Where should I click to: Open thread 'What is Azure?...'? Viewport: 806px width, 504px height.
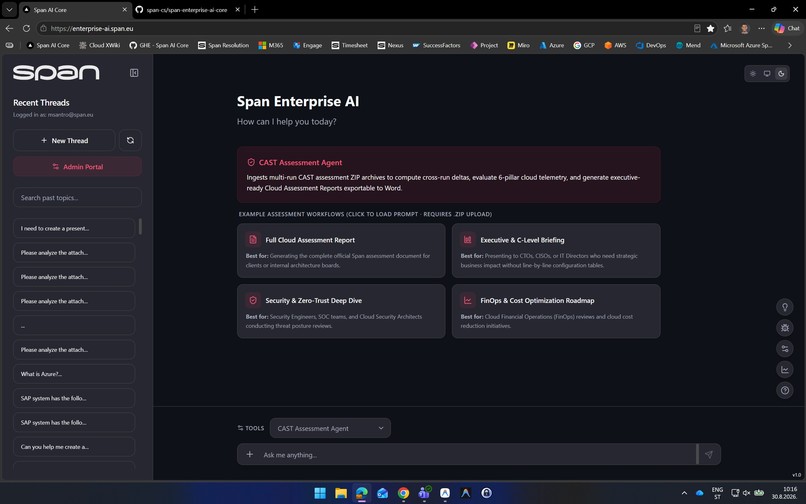(x=74, y=374)
